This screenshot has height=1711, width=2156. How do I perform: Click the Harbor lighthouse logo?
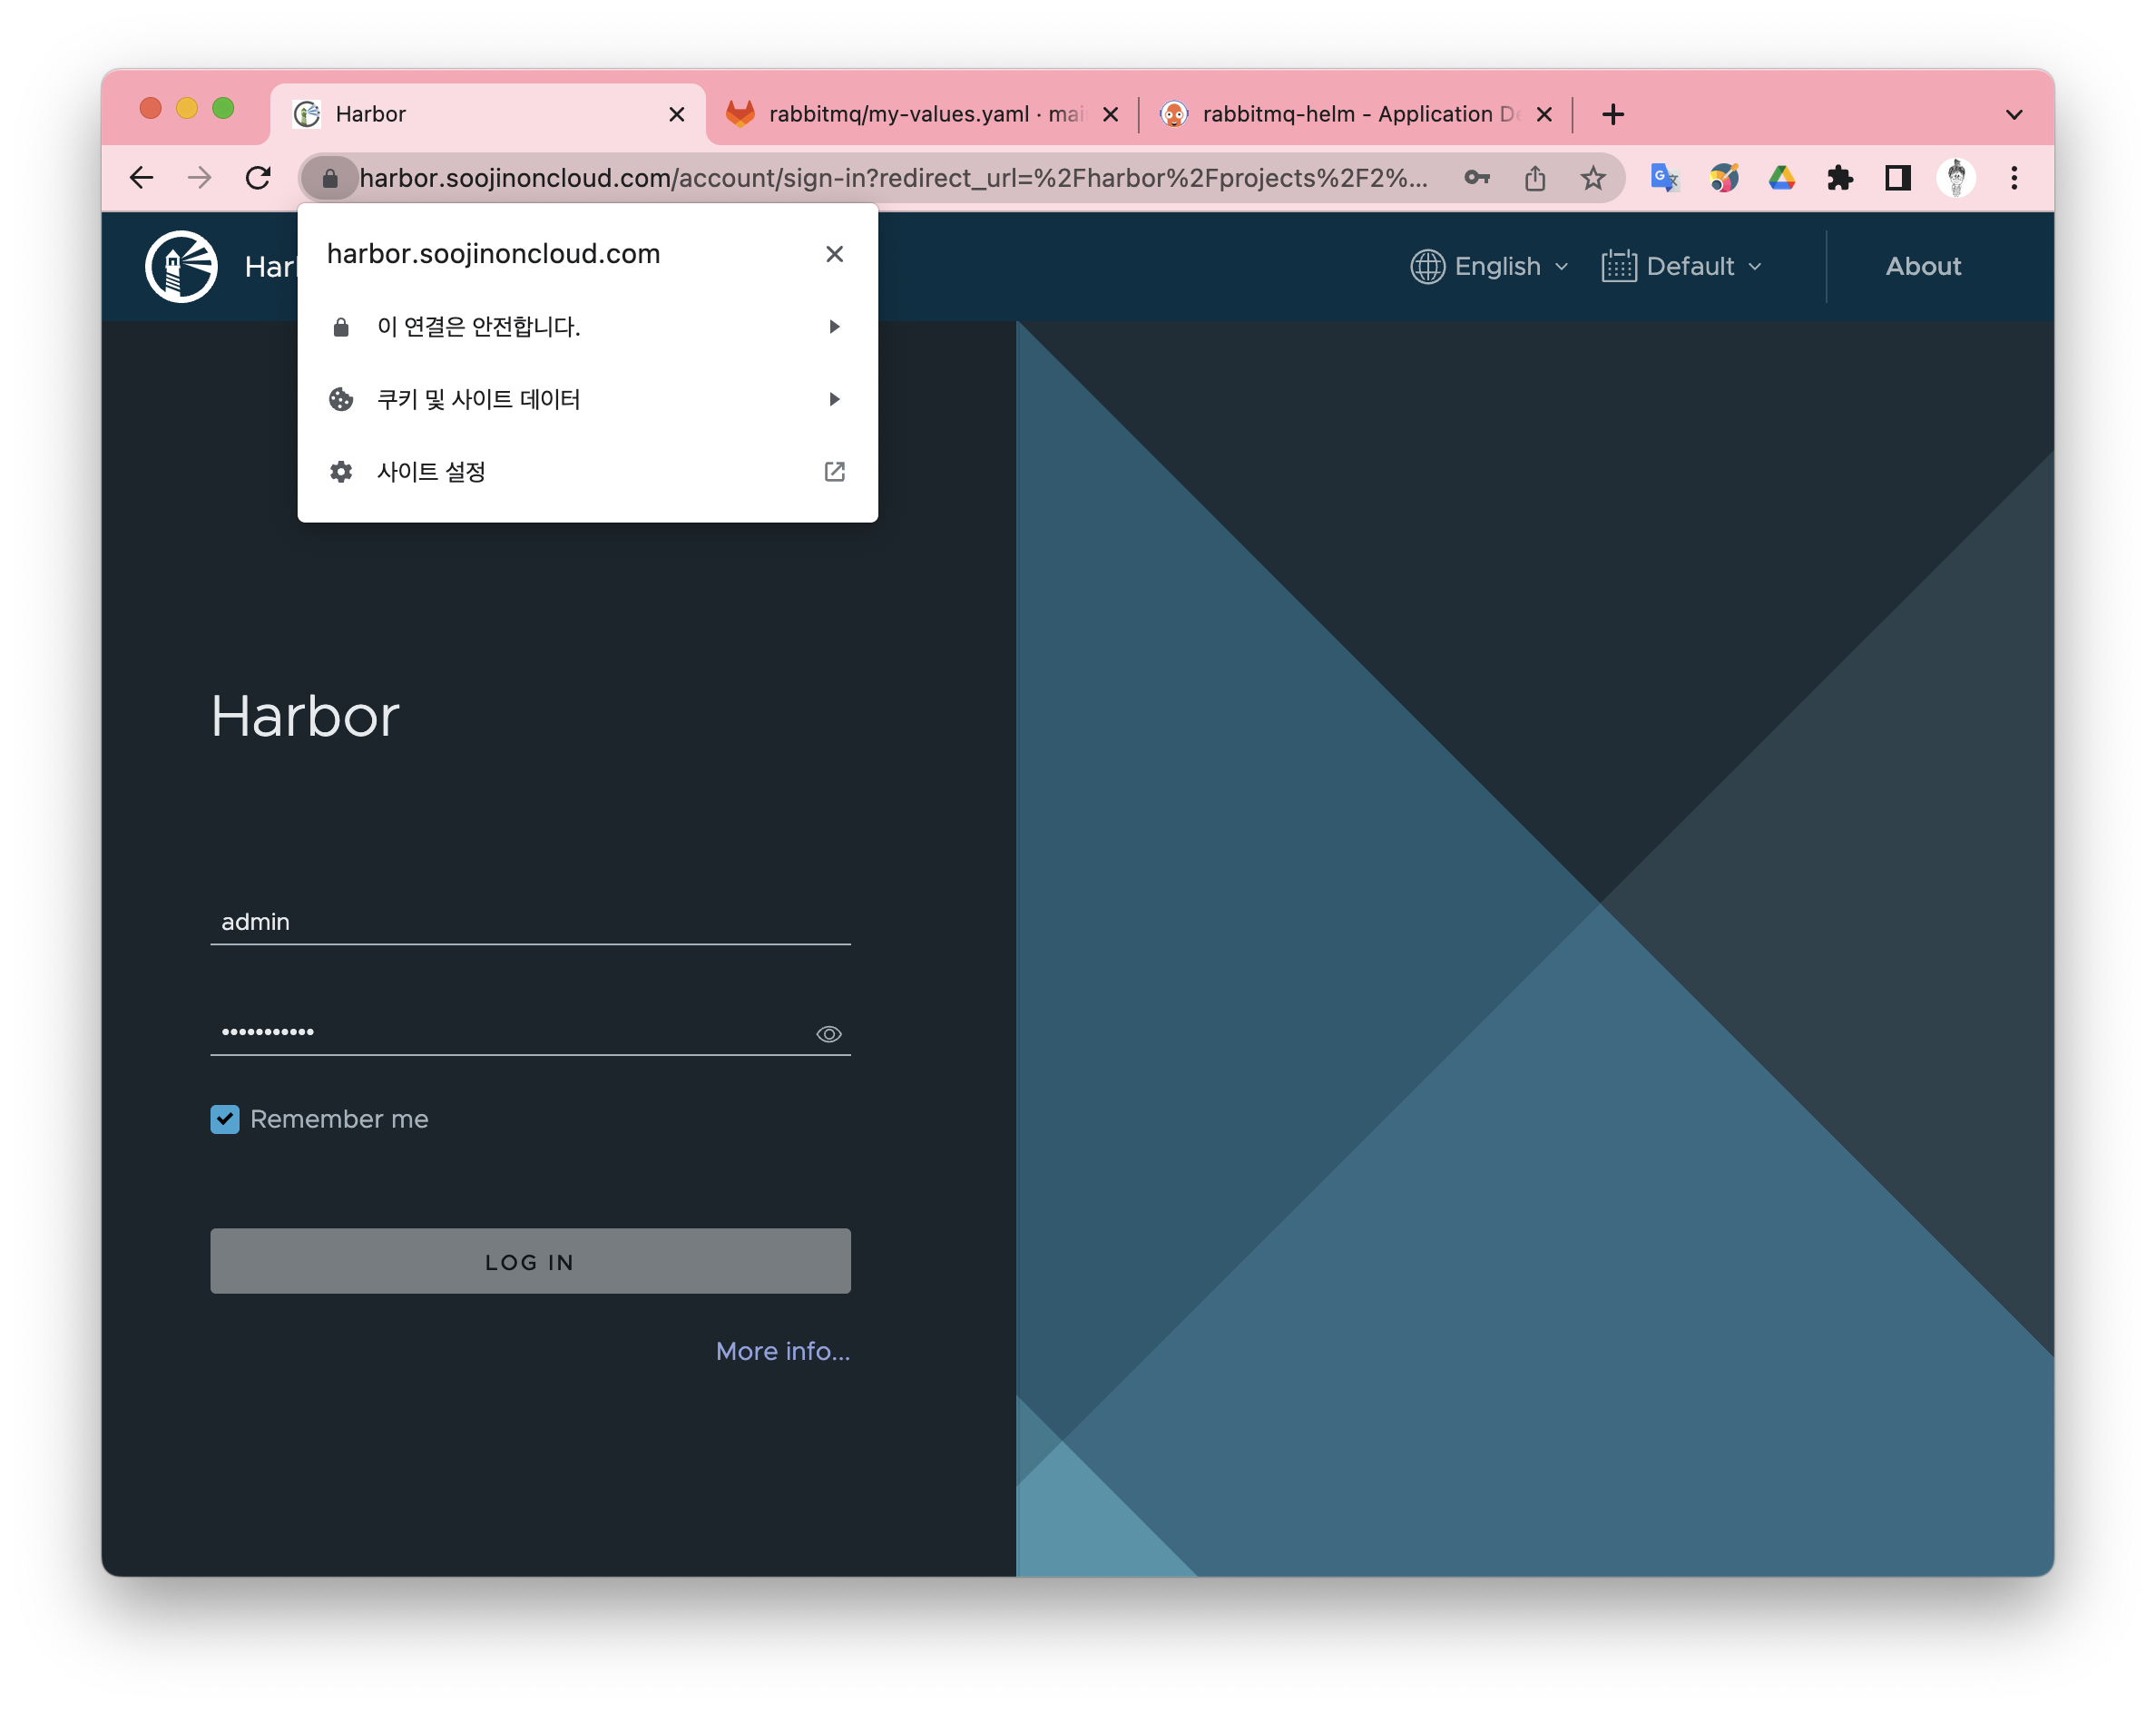pyautogui.click(x=181, y=266)
